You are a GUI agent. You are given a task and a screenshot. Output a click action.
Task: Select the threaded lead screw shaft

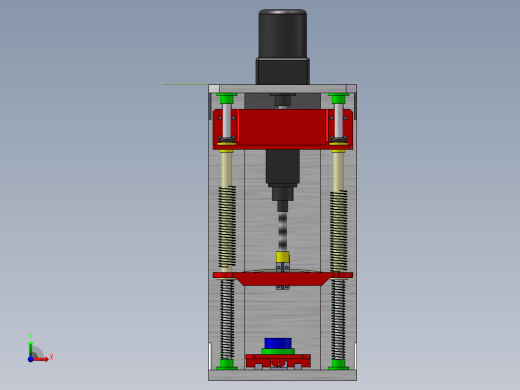click(282, 232)
